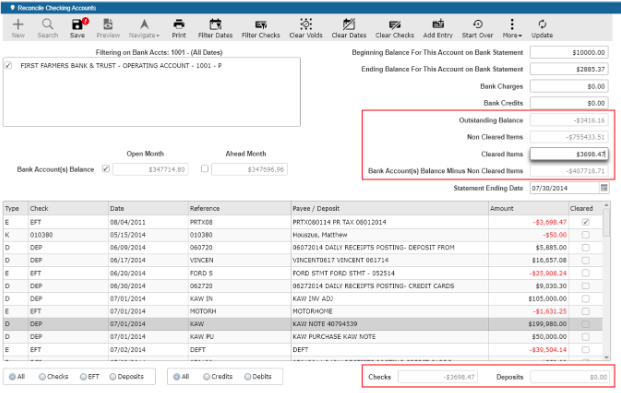621x393 pixels.
Task: Click the Bank Charges input field
Action: point(569,86)
